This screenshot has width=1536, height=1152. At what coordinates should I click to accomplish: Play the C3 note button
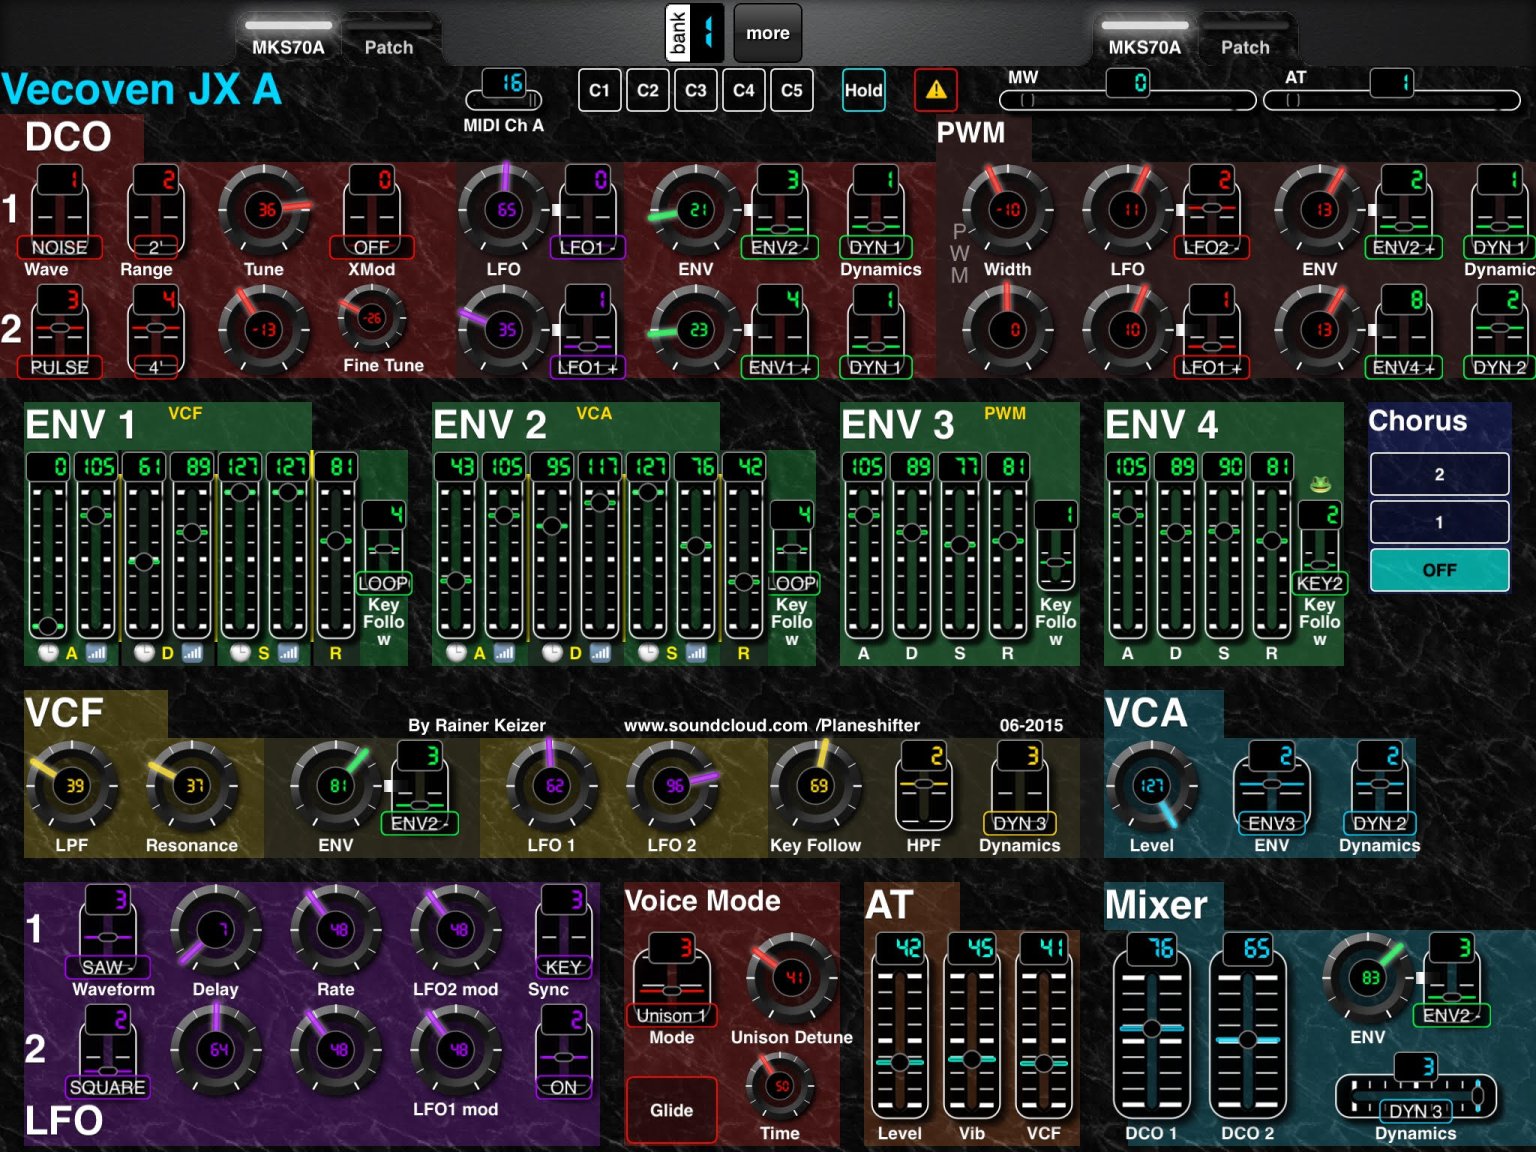point(695,90)
